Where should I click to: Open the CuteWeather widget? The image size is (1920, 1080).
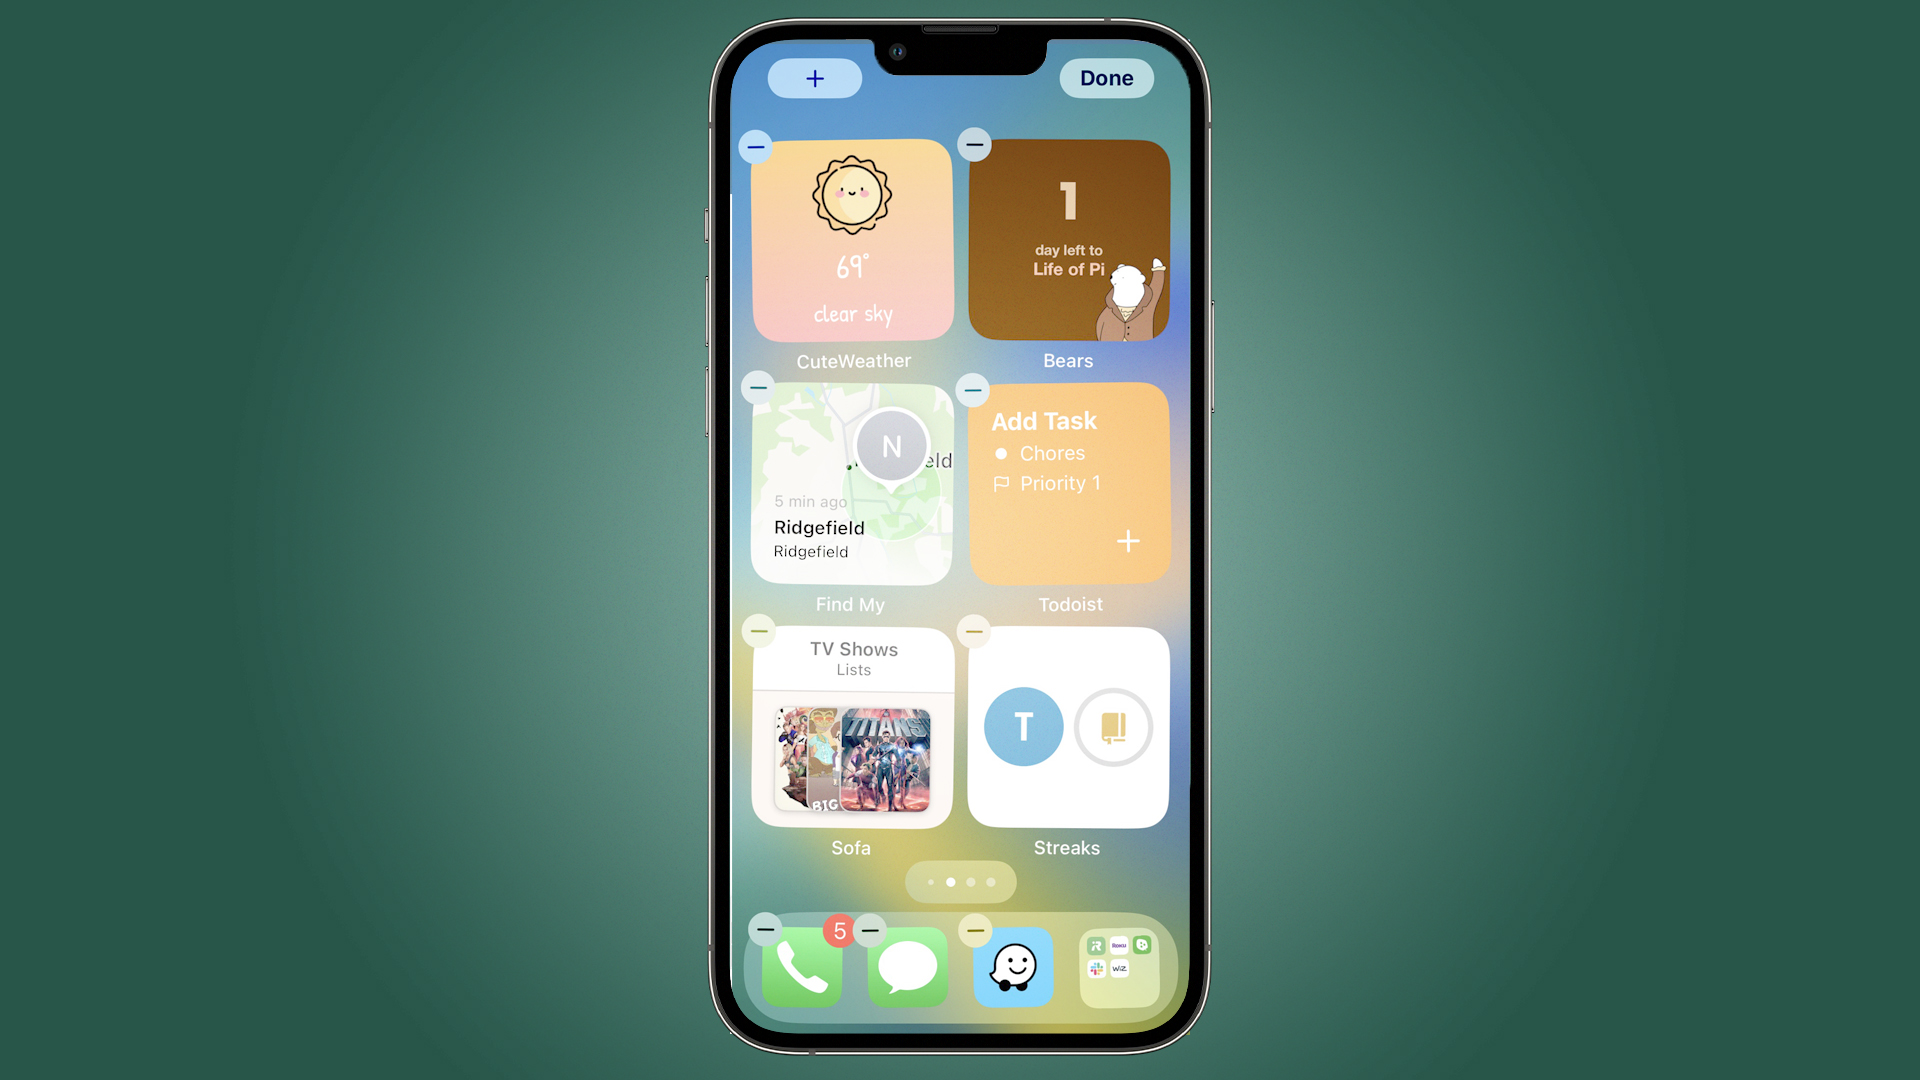(x=852, y=240)
